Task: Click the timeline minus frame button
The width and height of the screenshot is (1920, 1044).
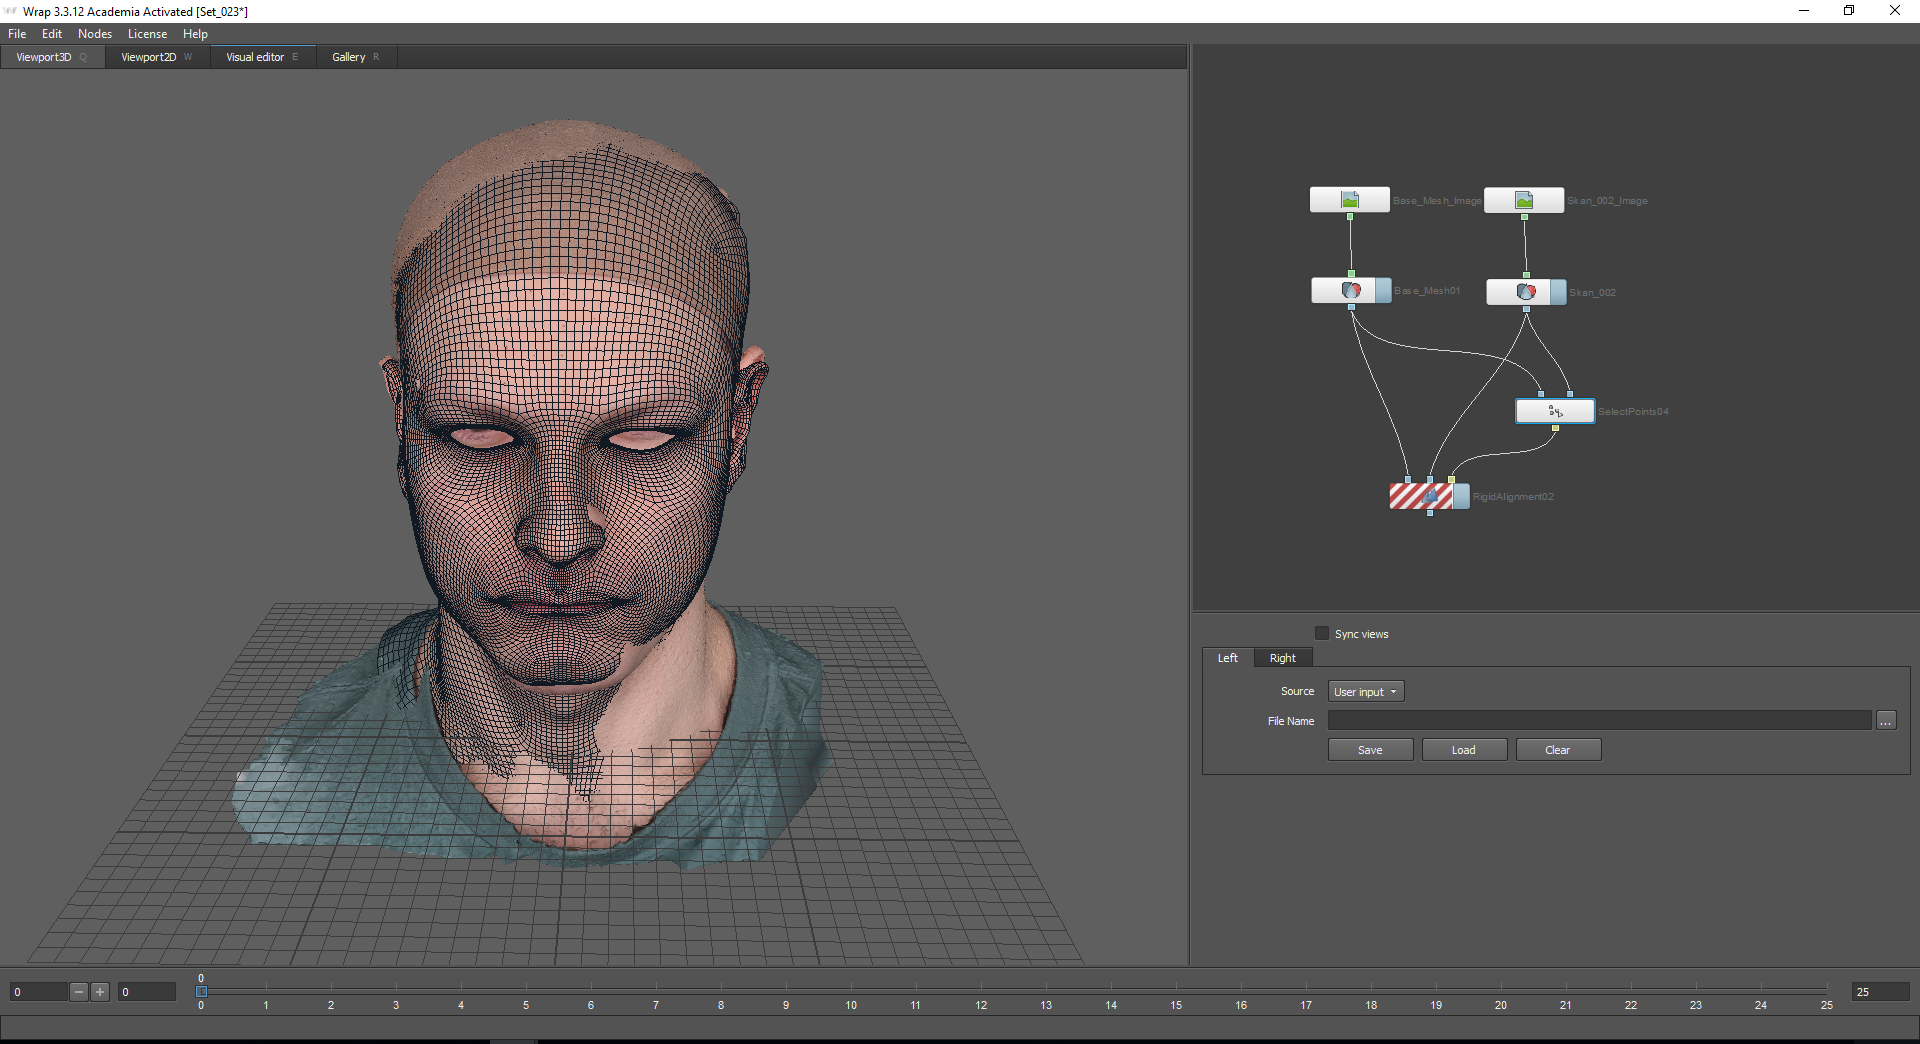Action: click(x=79, y=992)
